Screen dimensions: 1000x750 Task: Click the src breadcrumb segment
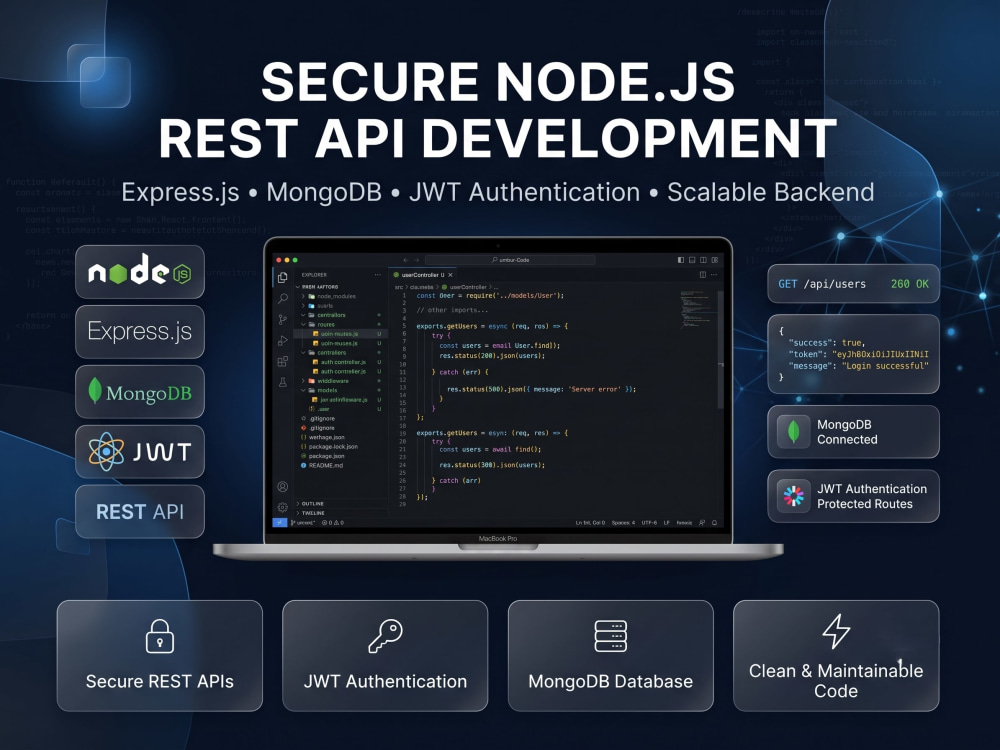(399, 287)
